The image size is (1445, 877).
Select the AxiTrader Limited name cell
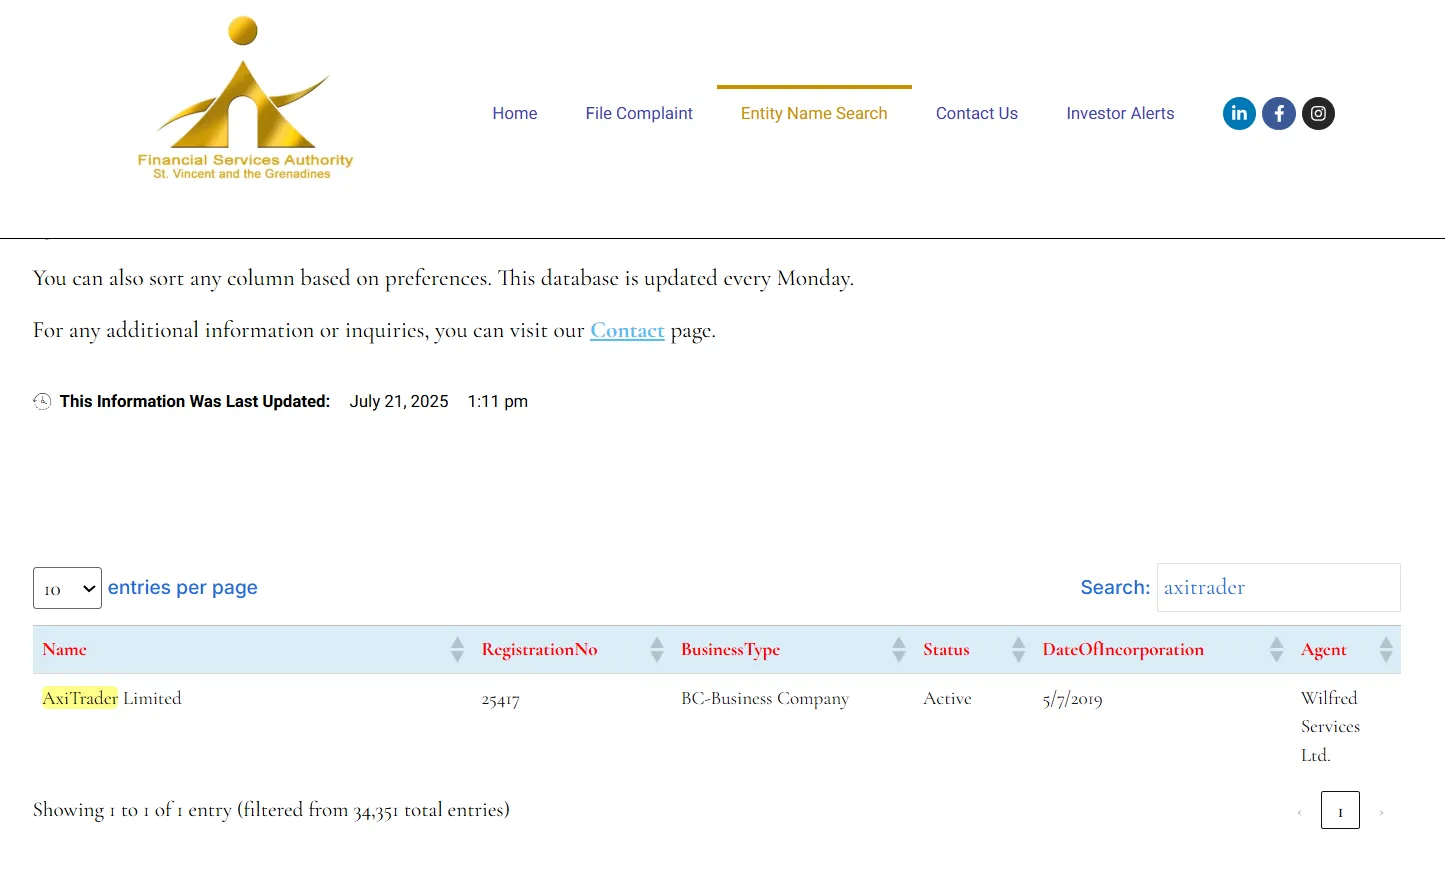112,698
